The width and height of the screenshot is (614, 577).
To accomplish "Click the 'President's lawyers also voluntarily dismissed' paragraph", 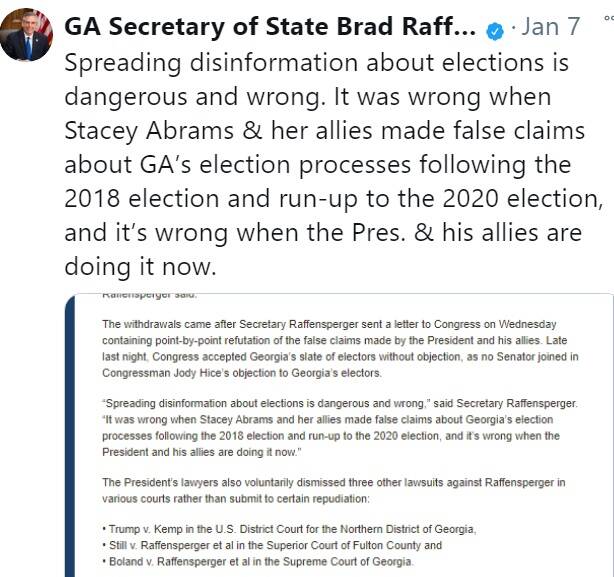I will pyautogui.click(x=334, y=490).
